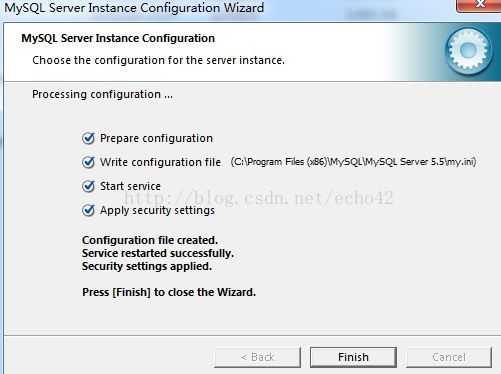Click the Press Finish to close text
Screen dimensions: 501x374
pos(169,292)
